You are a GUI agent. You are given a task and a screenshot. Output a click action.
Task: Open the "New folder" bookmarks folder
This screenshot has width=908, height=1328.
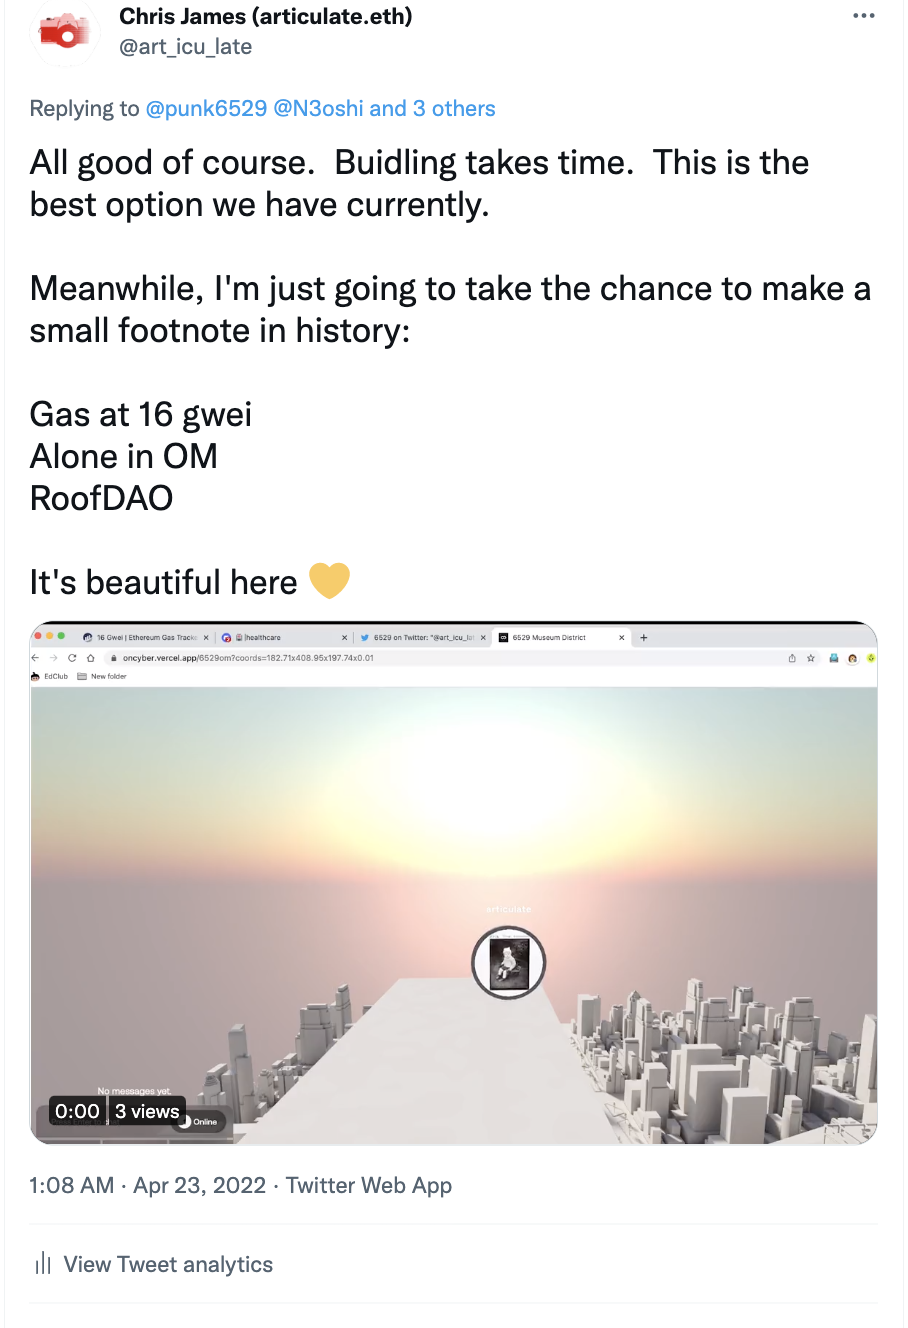pos(108,677)
